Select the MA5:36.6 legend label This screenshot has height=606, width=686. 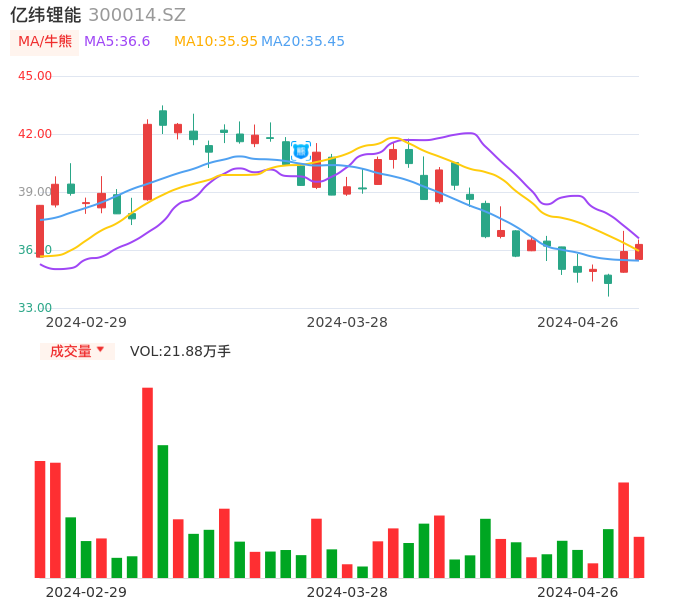(117, 42)
